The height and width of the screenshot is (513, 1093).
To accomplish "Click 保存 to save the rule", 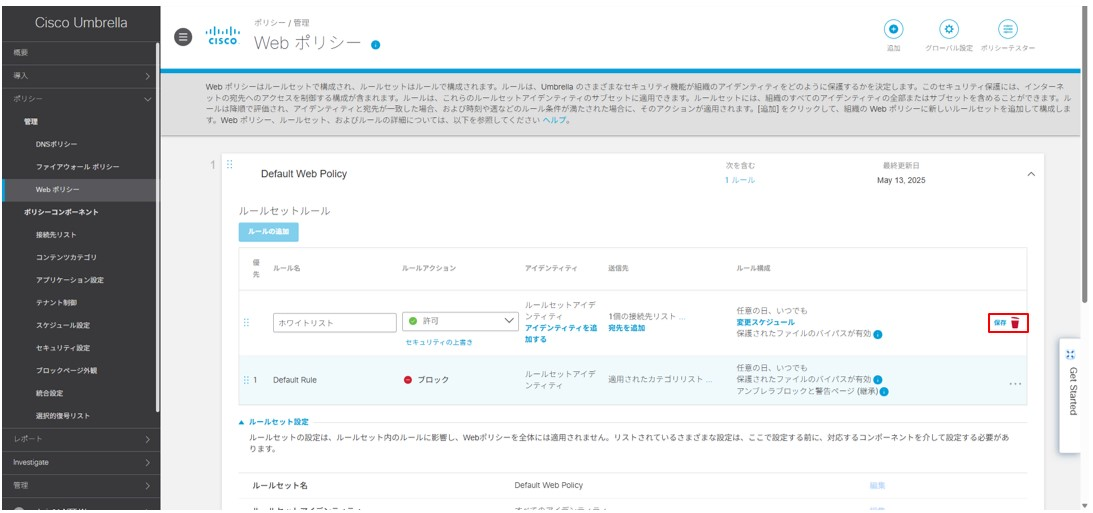I will (1000, 323).
